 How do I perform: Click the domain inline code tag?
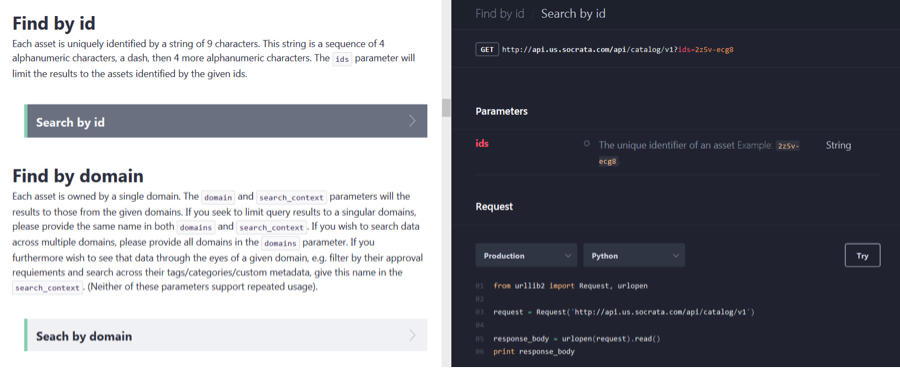coord(218,197)
